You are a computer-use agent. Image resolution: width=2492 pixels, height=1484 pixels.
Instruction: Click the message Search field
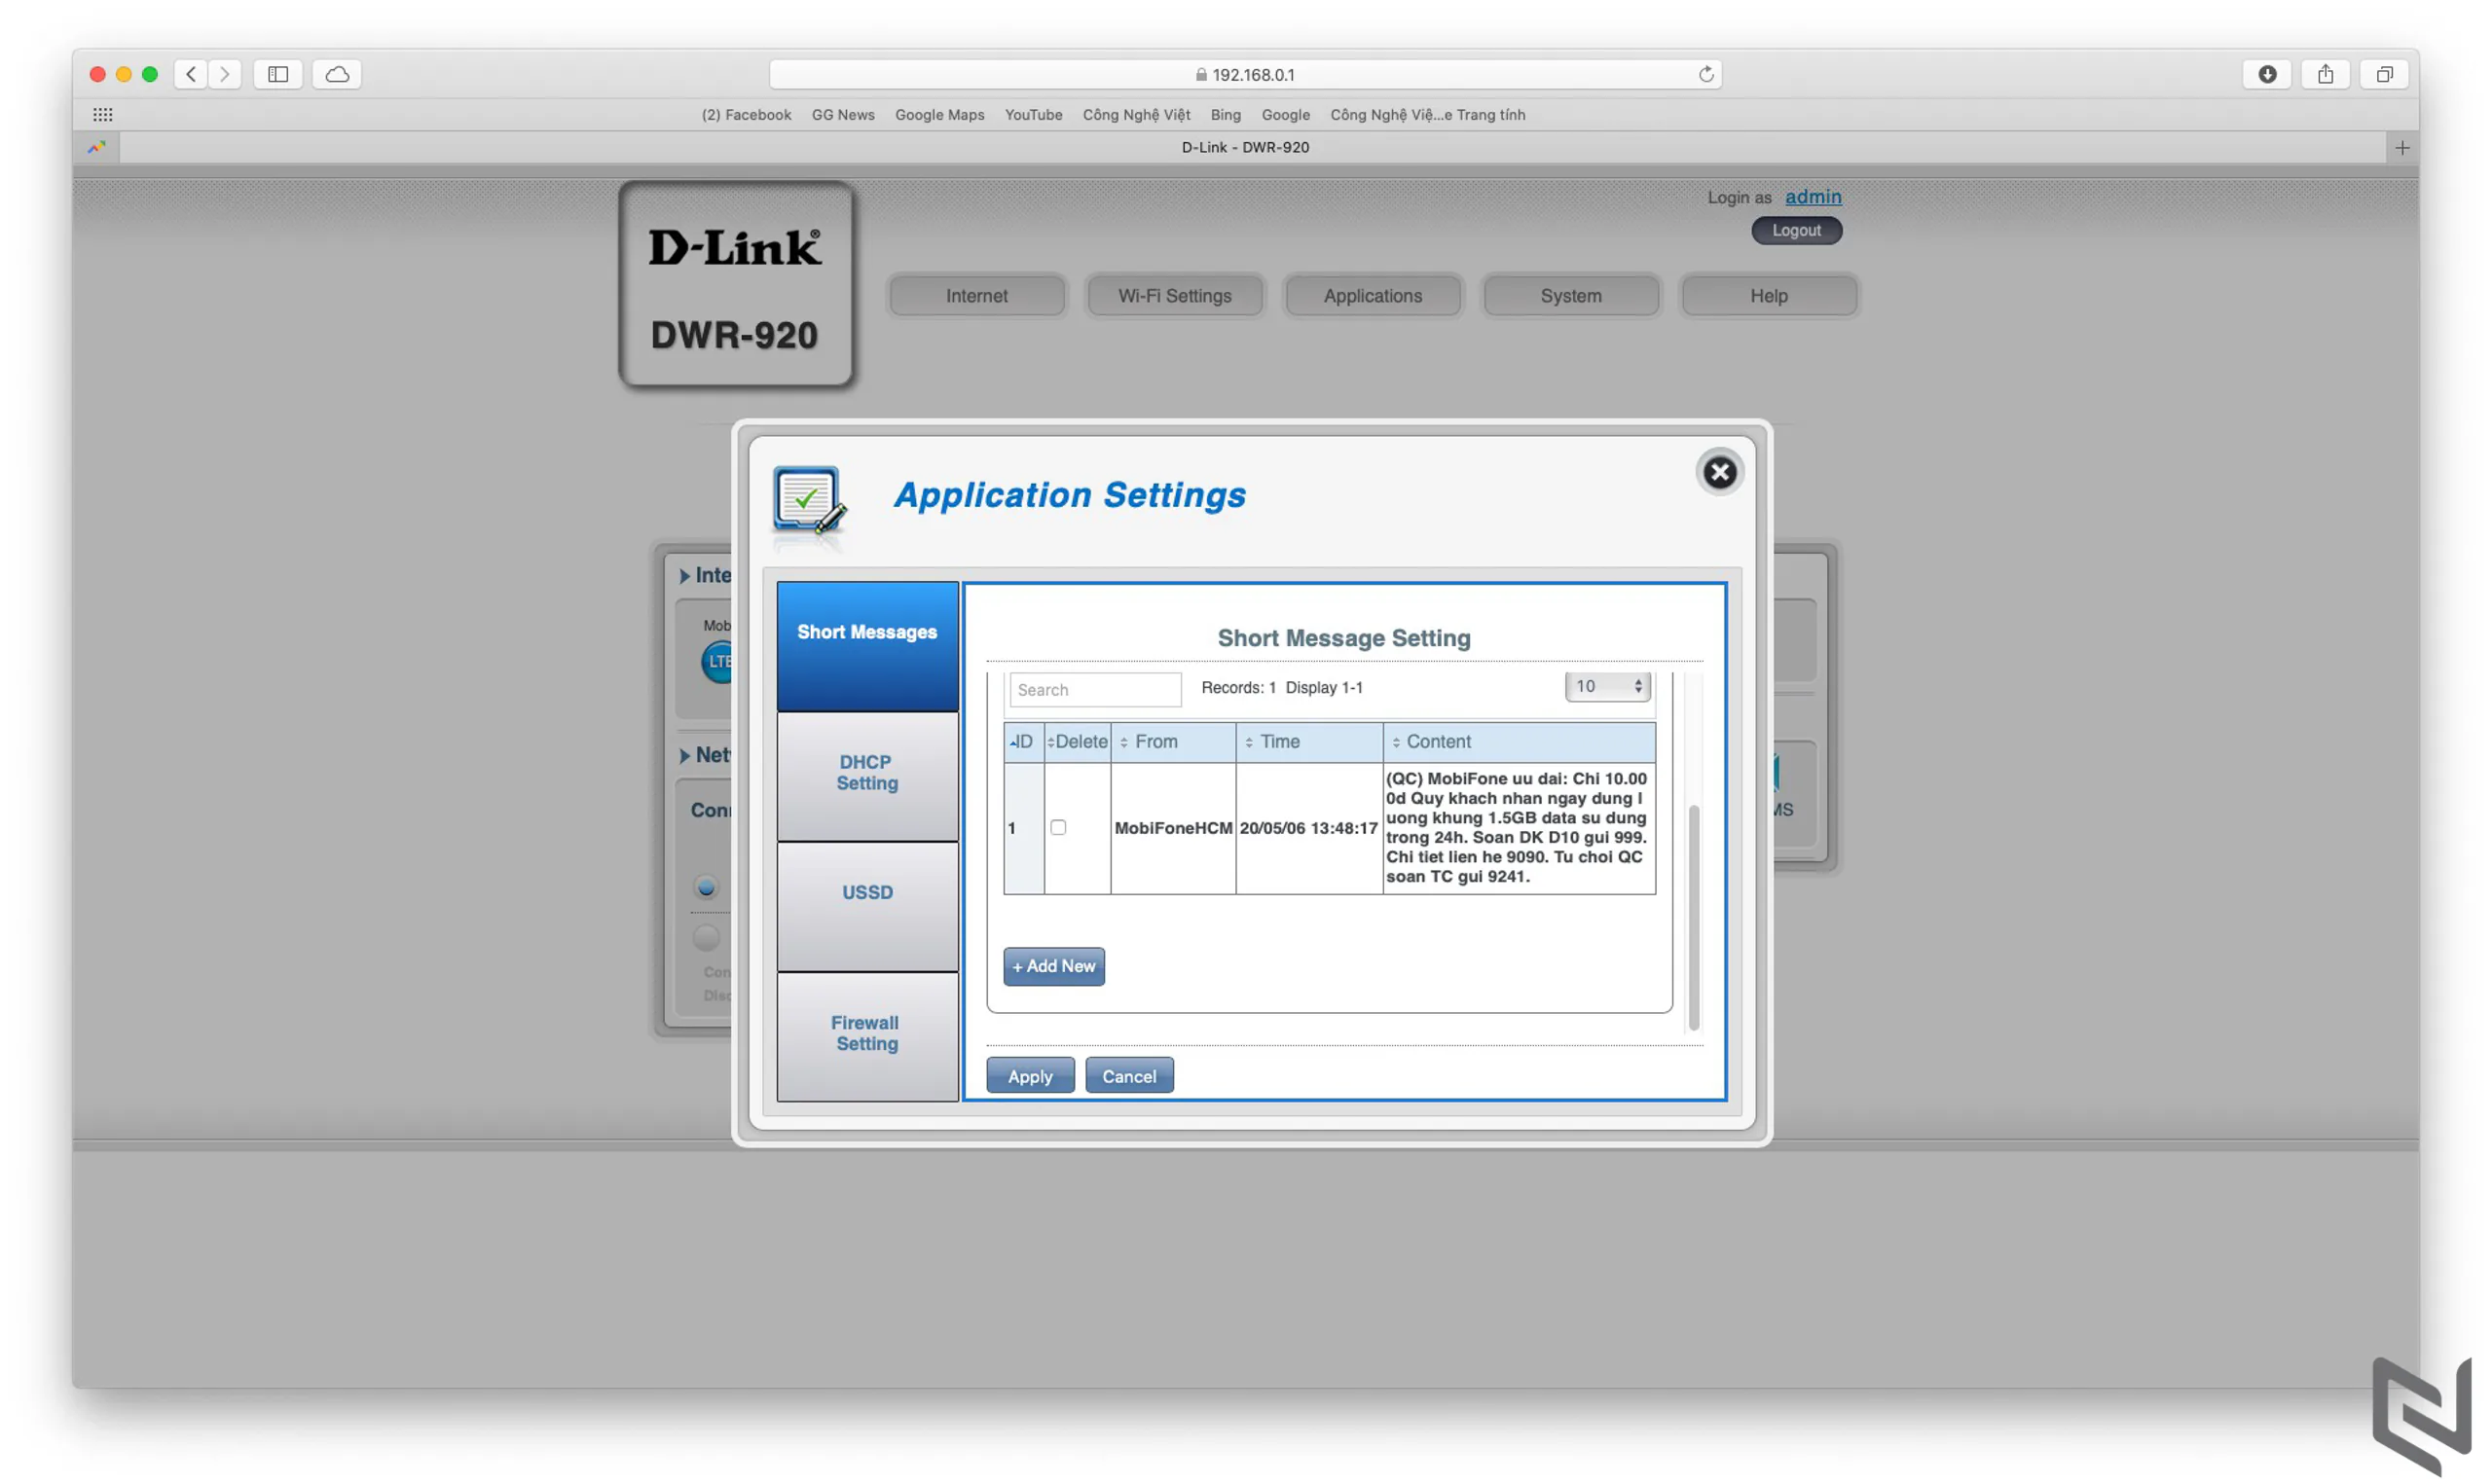coord(1095,689)
